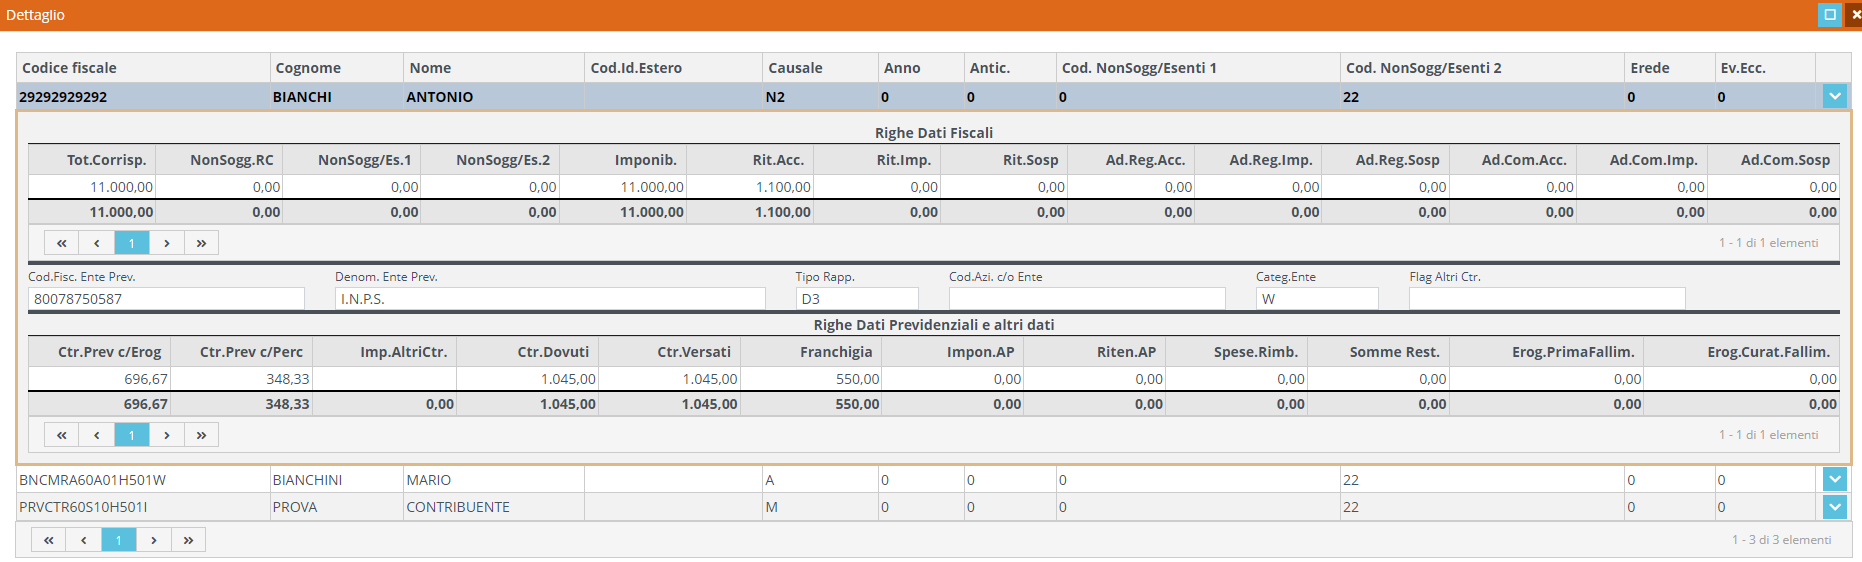
Task: Expand the PROVA CONTRIBUENTE row details
Action: [x=1834, y=507]
